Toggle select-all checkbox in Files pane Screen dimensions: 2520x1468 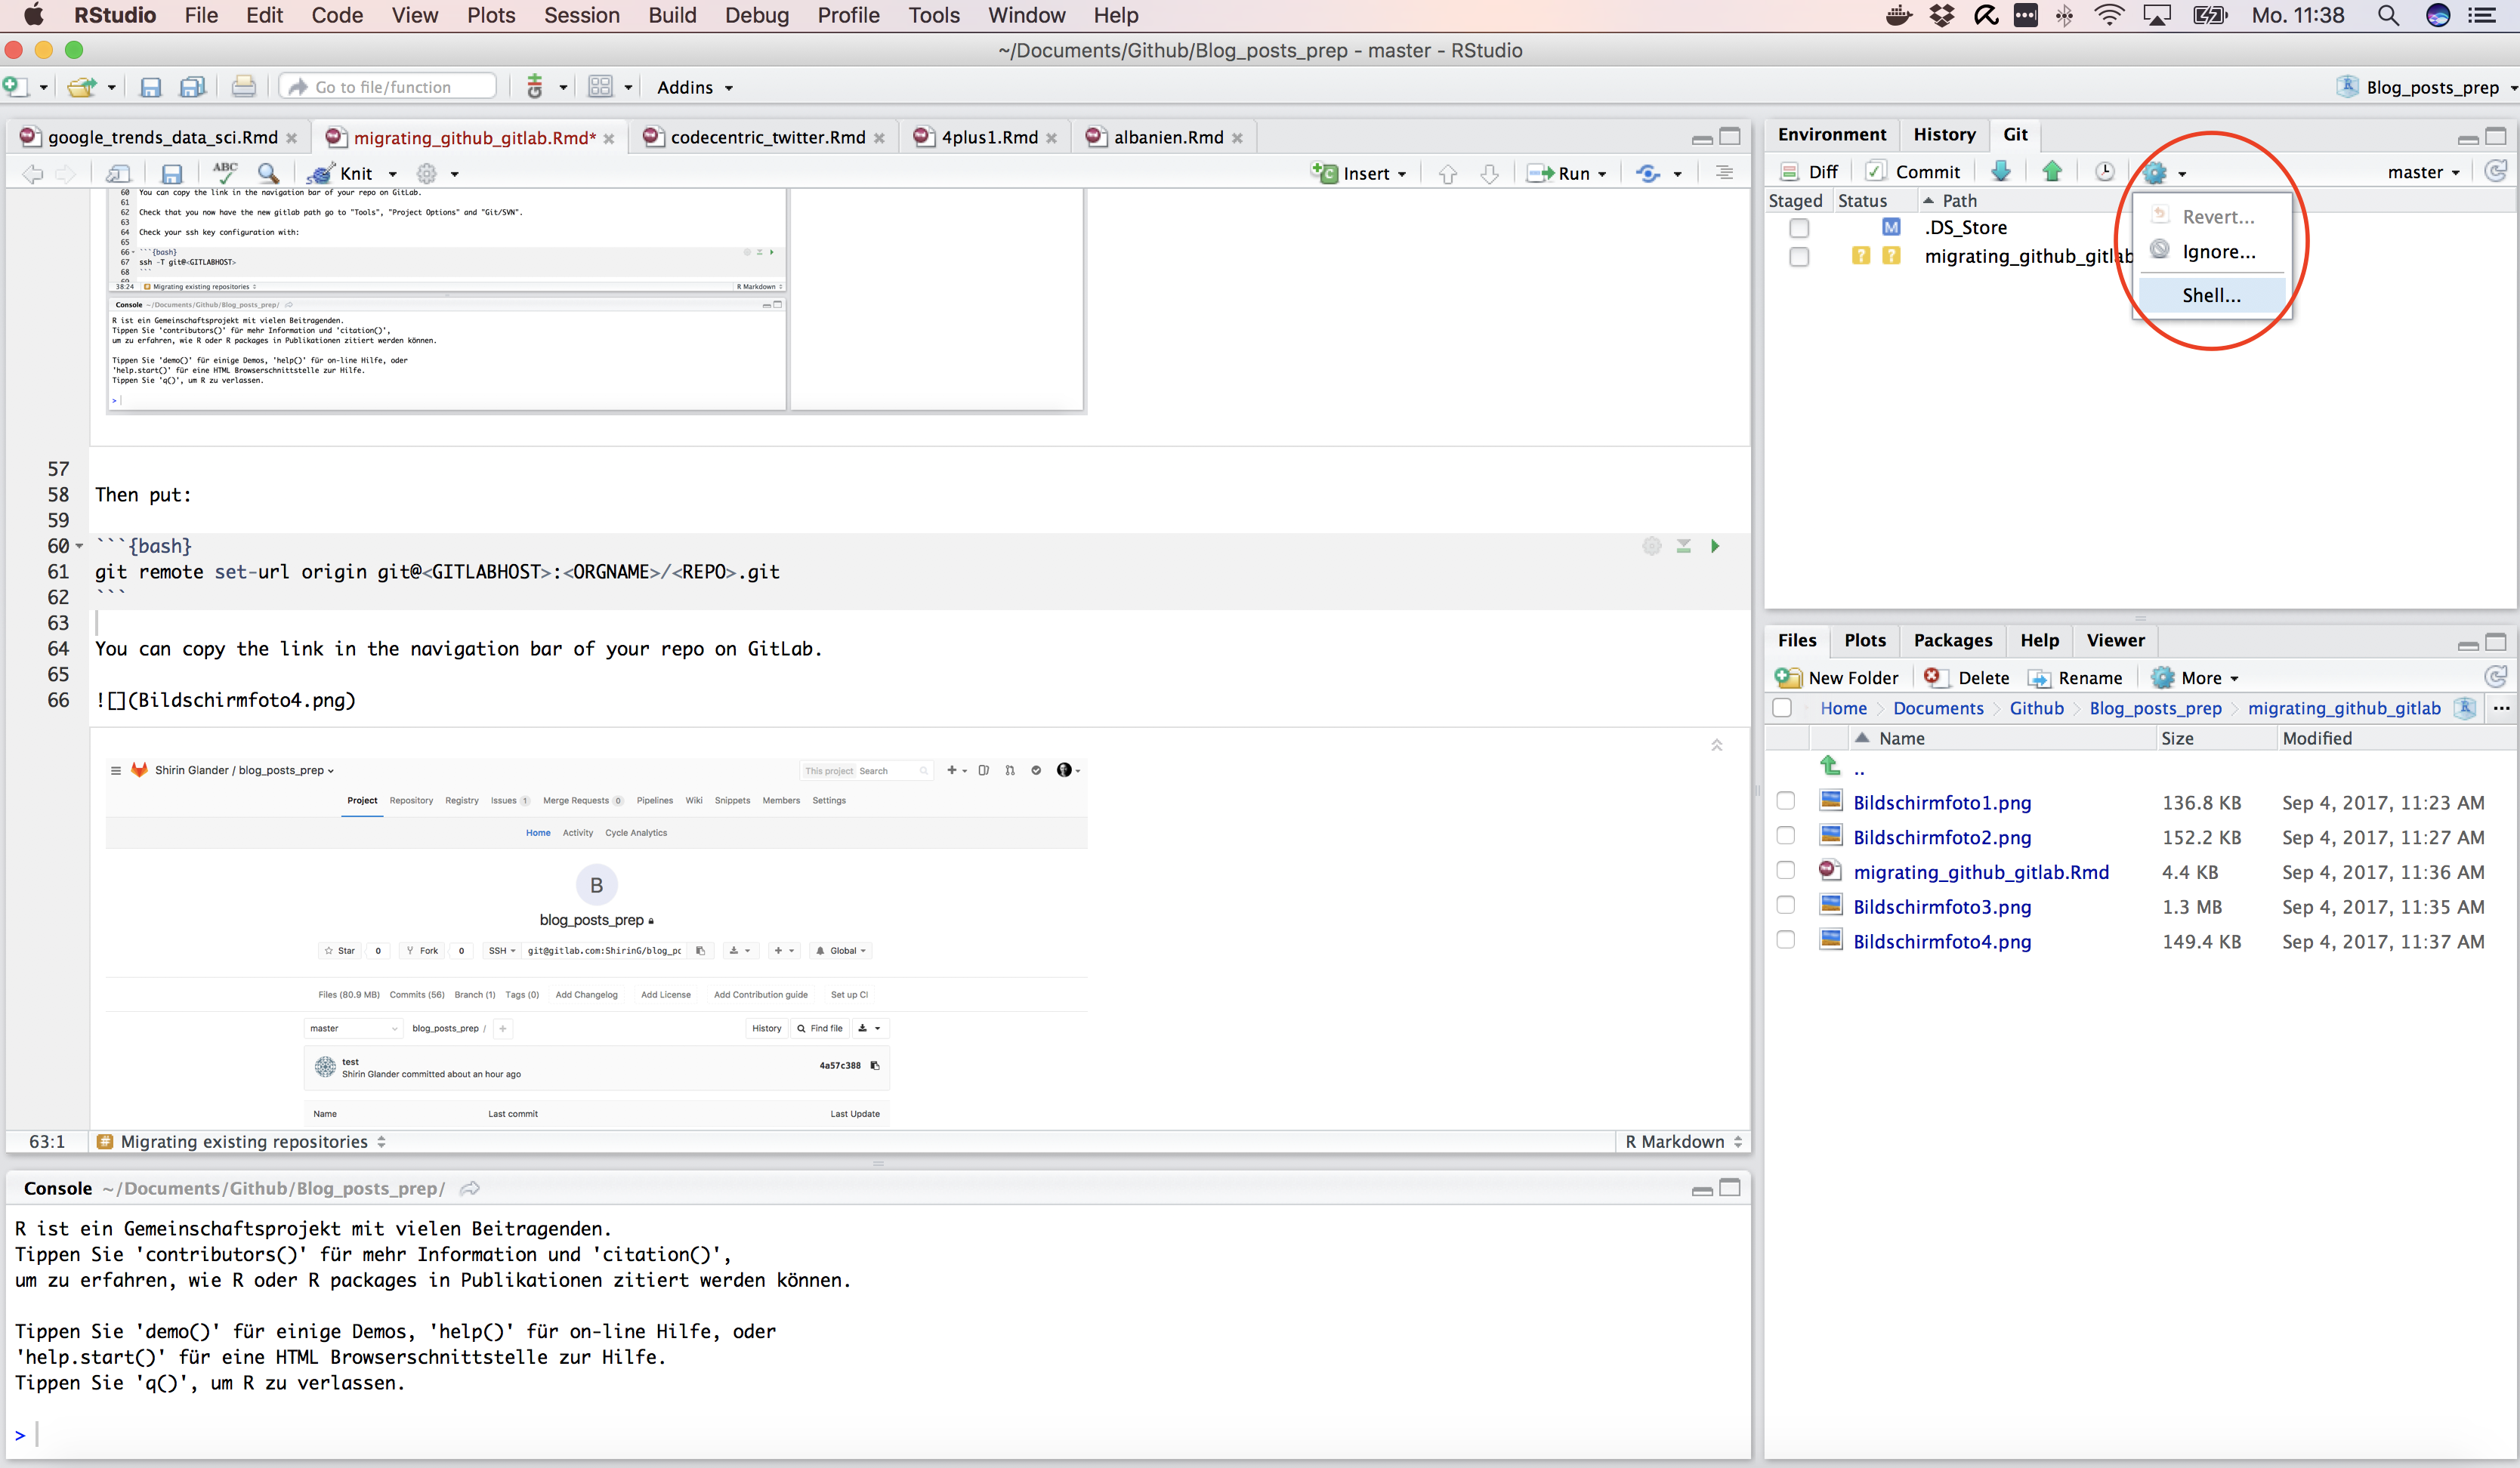tap(1782, 708)
